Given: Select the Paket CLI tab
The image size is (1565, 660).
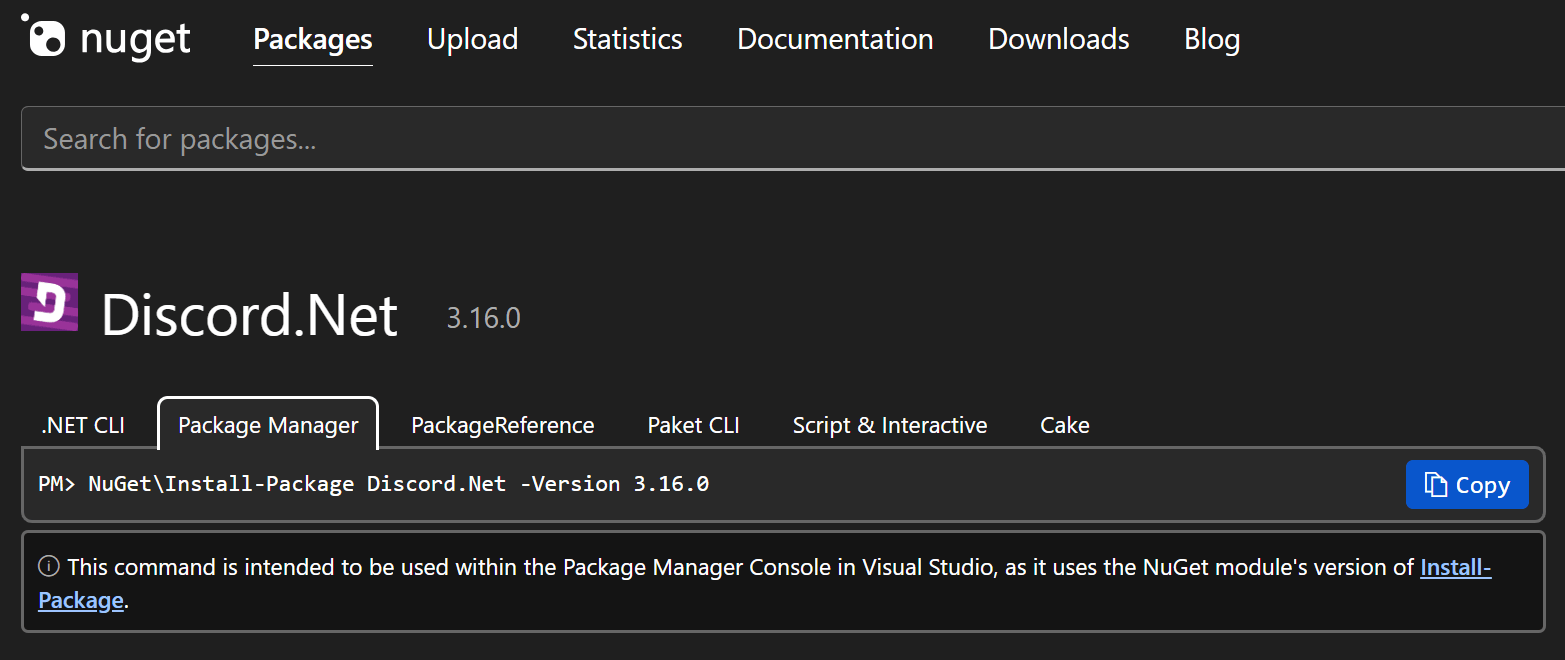Looking at the screenshot, I should coord(694,425).
